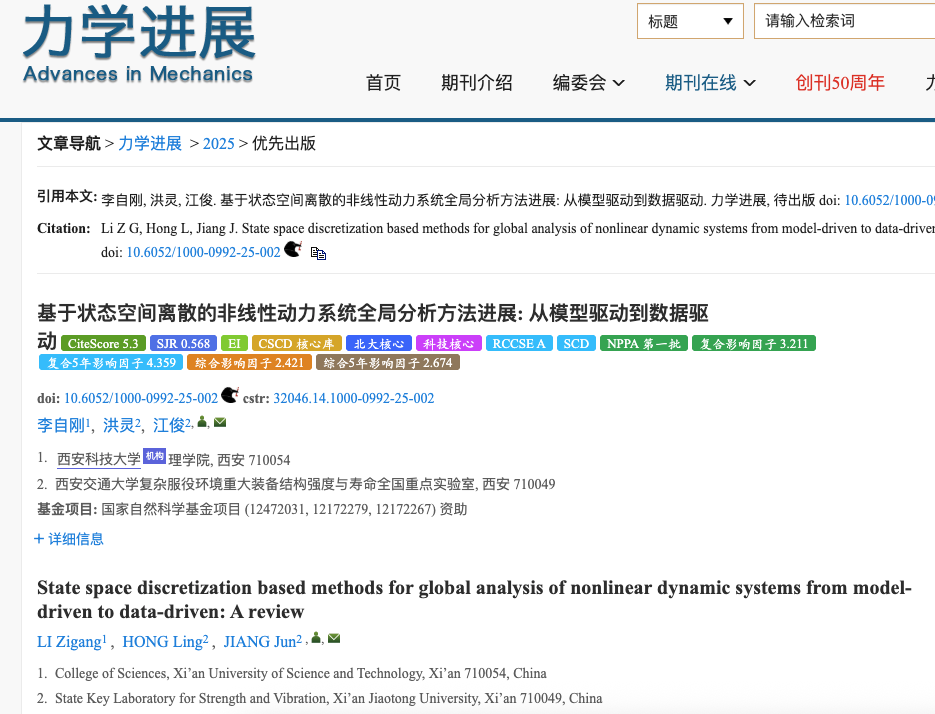Click the icon between doi and cstr

pyautogui.click(x=230, y=395)
